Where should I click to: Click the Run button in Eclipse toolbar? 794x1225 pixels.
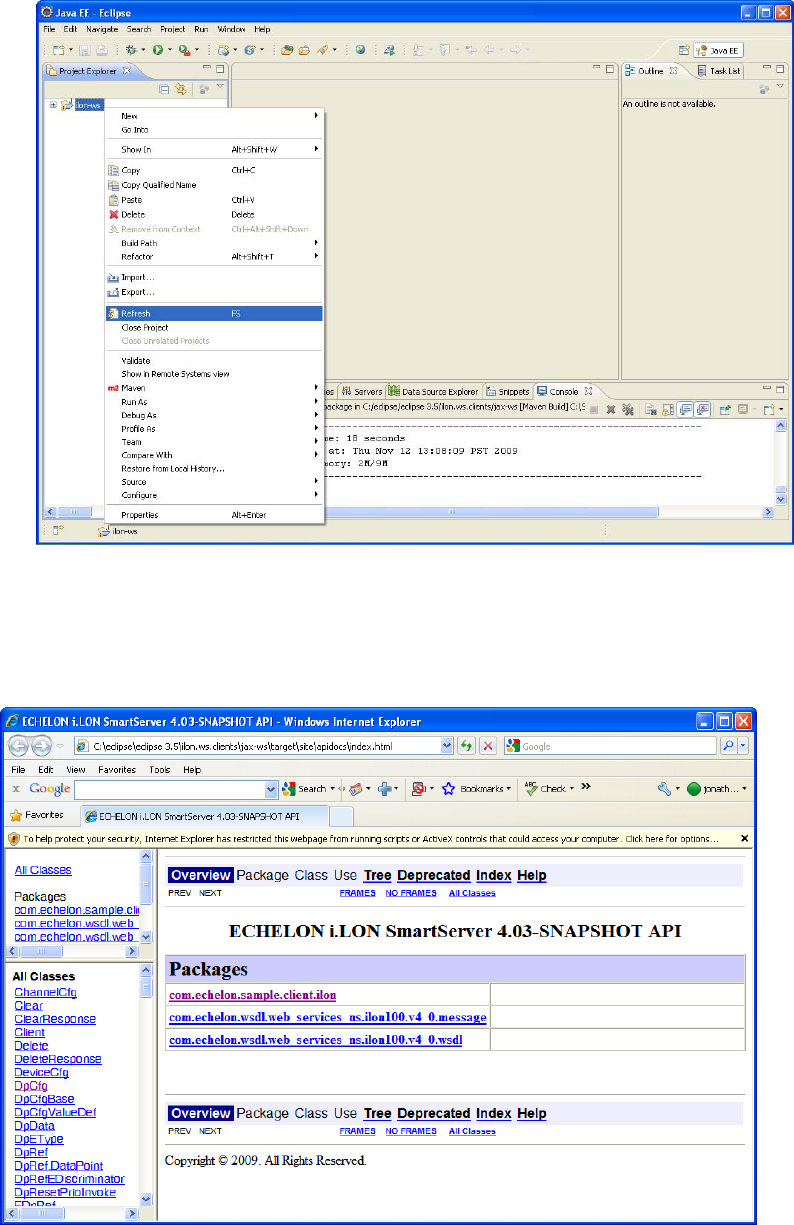(157, 49)
